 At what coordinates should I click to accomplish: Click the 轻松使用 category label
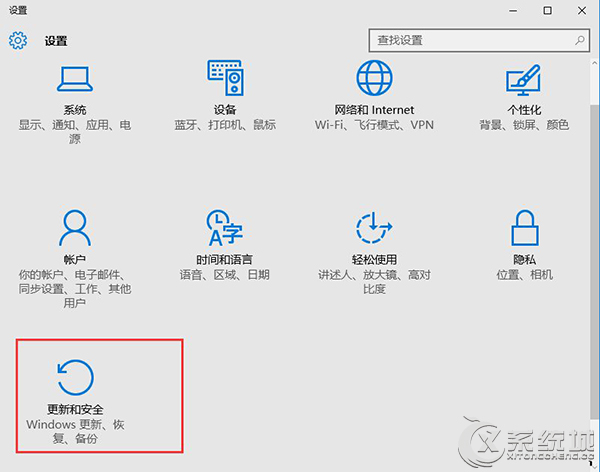coord(374,260)
